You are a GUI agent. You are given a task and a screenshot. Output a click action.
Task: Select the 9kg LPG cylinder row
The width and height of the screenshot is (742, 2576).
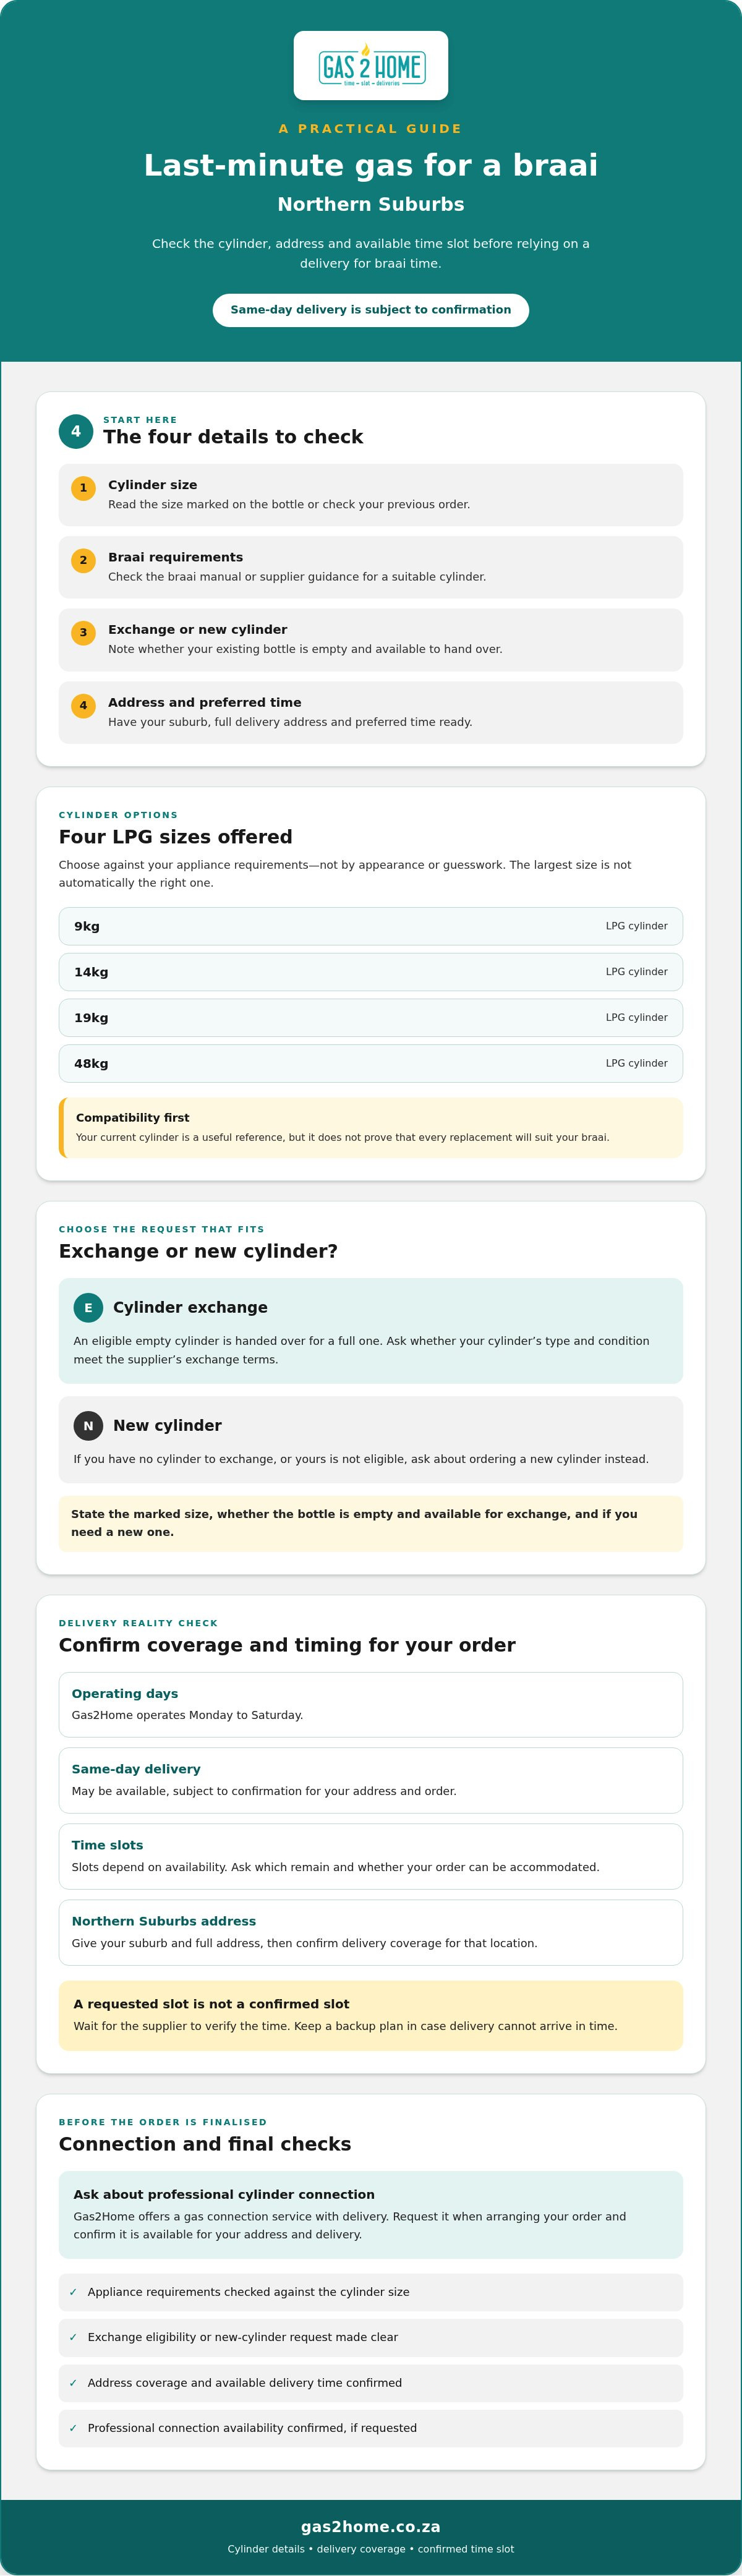(x=371, y=926)
